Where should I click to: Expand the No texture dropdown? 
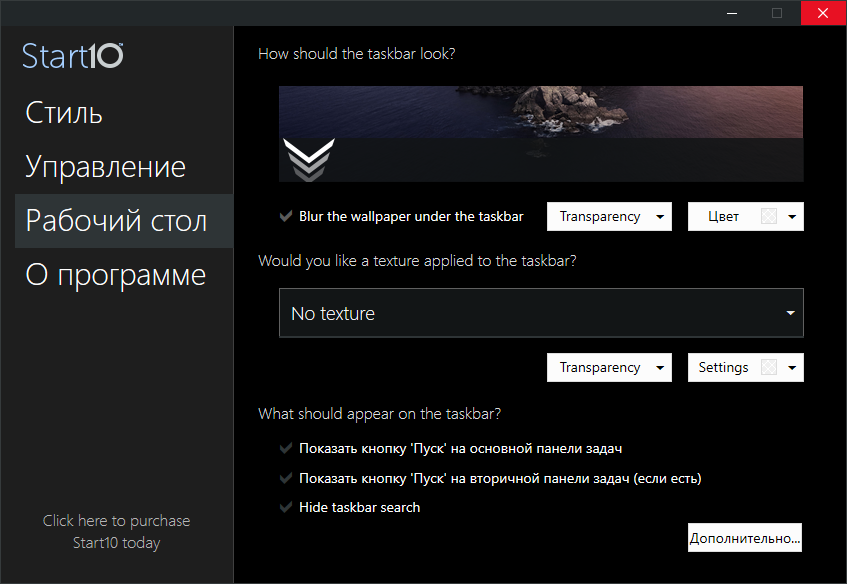click(541, 313)
